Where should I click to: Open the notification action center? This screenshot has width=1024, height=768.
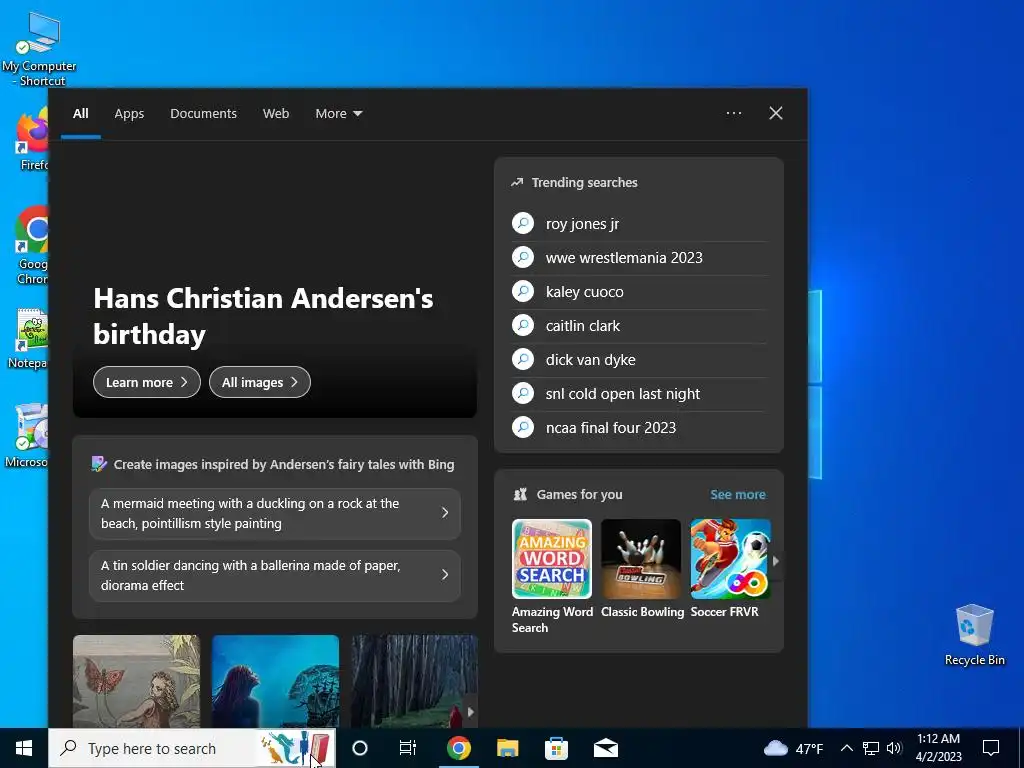point(991,748)
